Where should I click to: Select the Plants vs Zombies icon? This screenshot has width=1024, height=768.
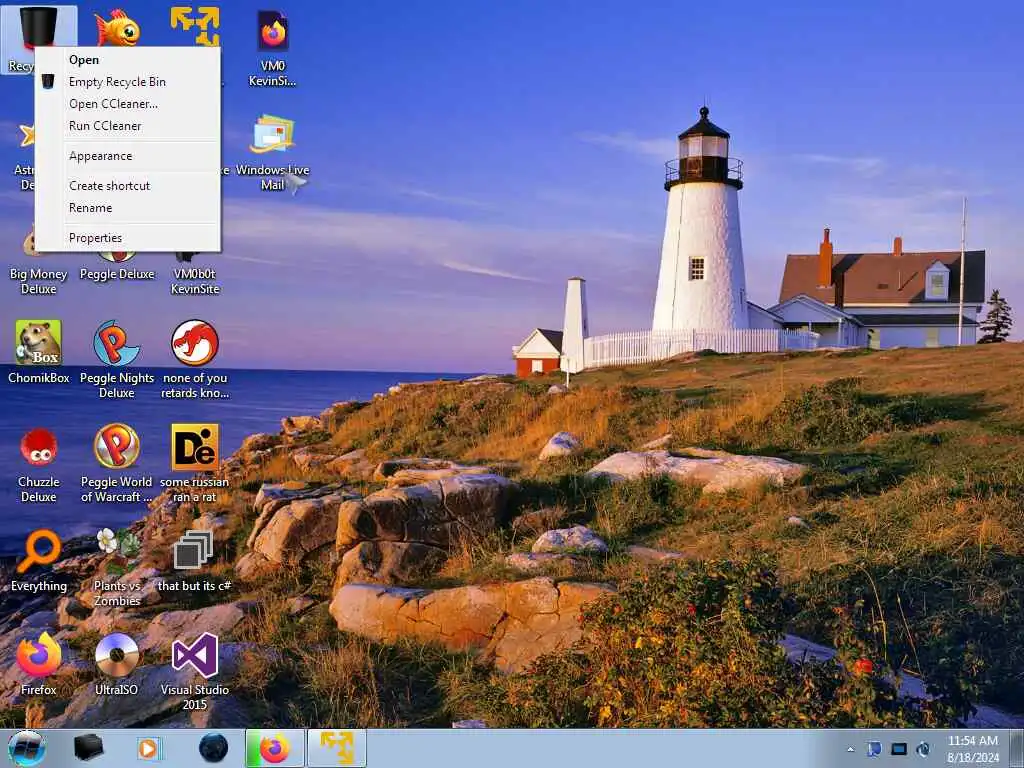117,567
